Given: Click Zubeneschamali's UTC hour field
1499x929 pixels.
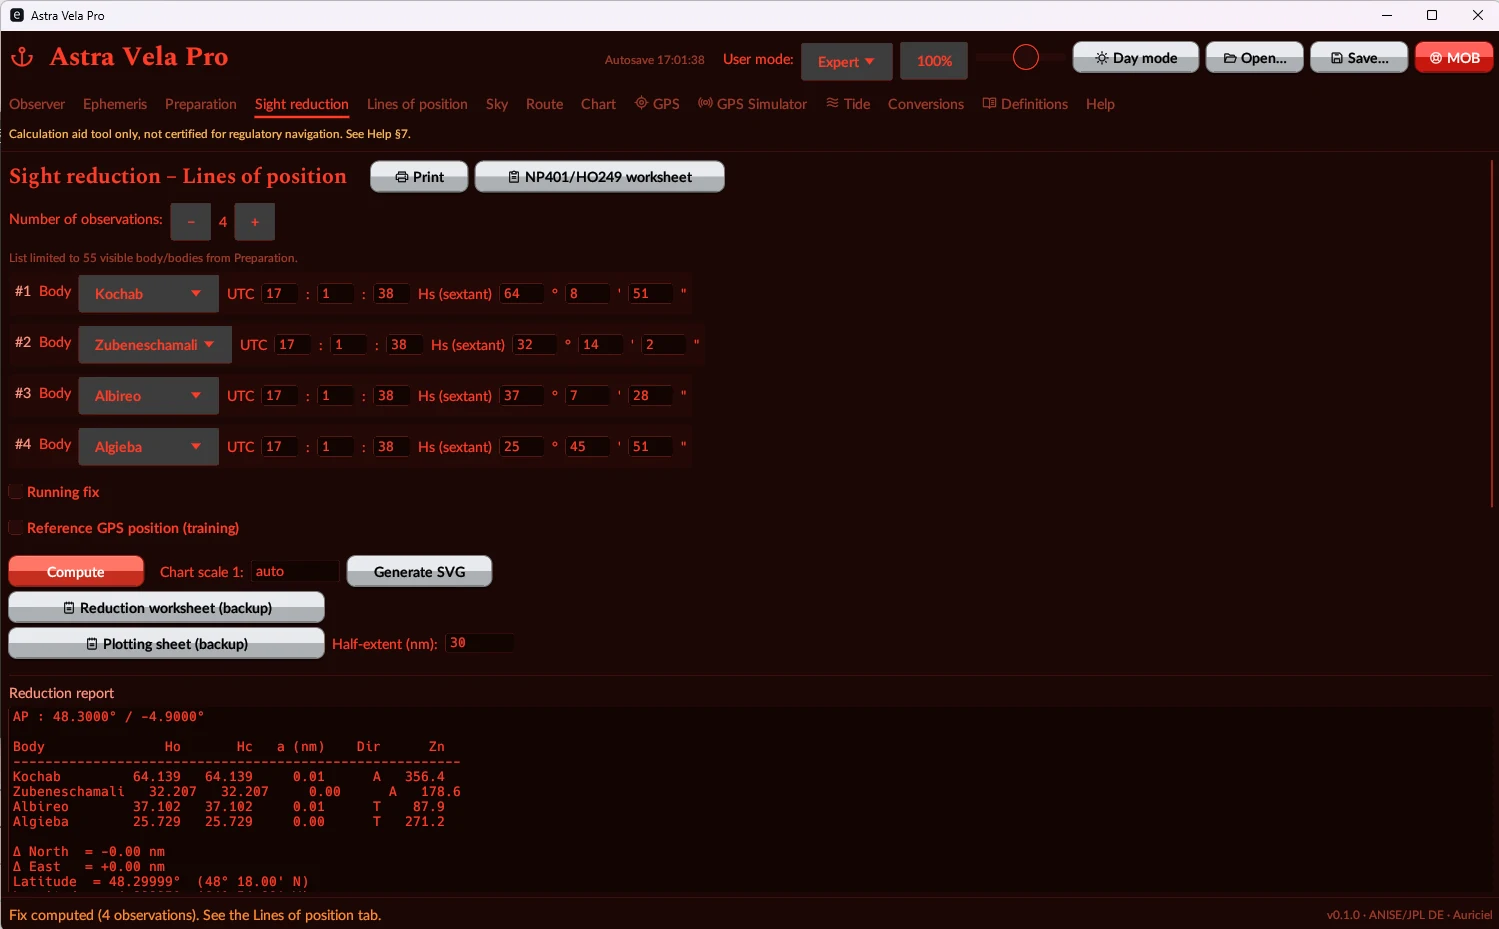Looking at the screenshot, I should pyautogui.click(x=292, y=345).
